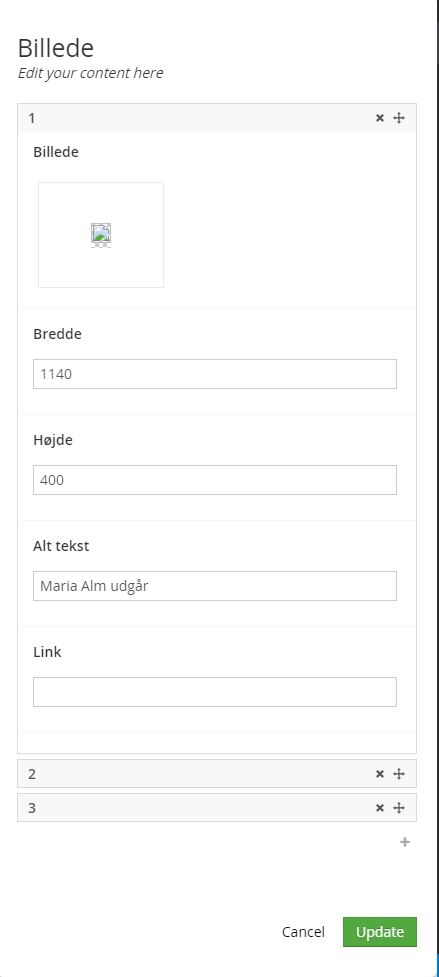This screenshot has height=977, width=439.
Task: Click the empty Link input field
Action: (215, 692)
